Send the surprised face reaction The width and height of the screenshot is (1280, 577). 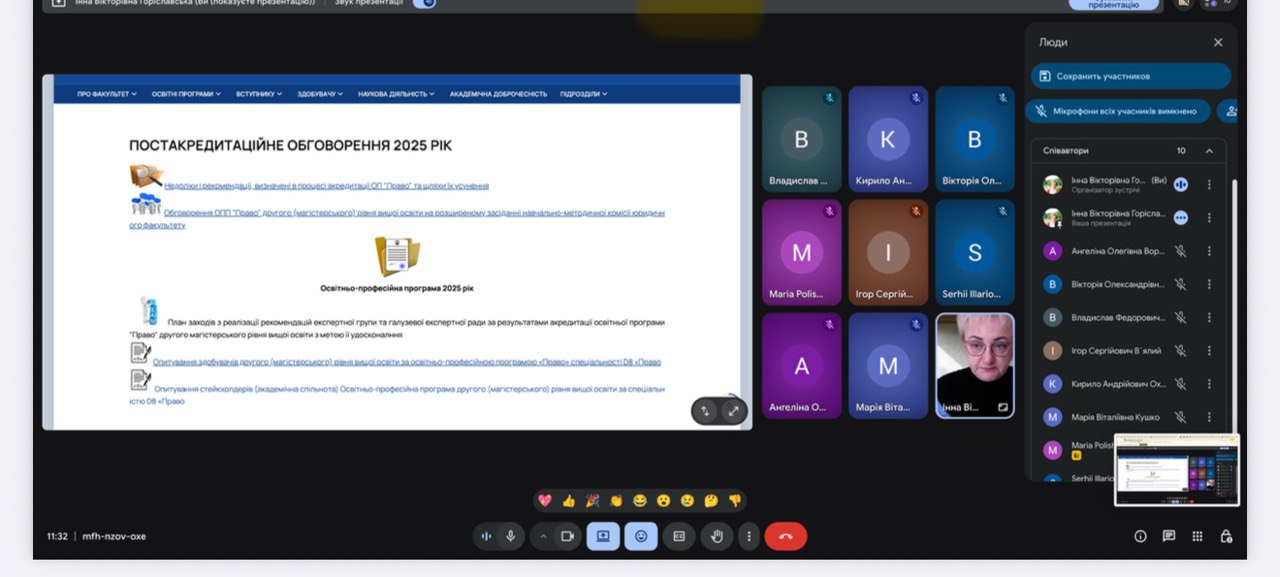664,501
